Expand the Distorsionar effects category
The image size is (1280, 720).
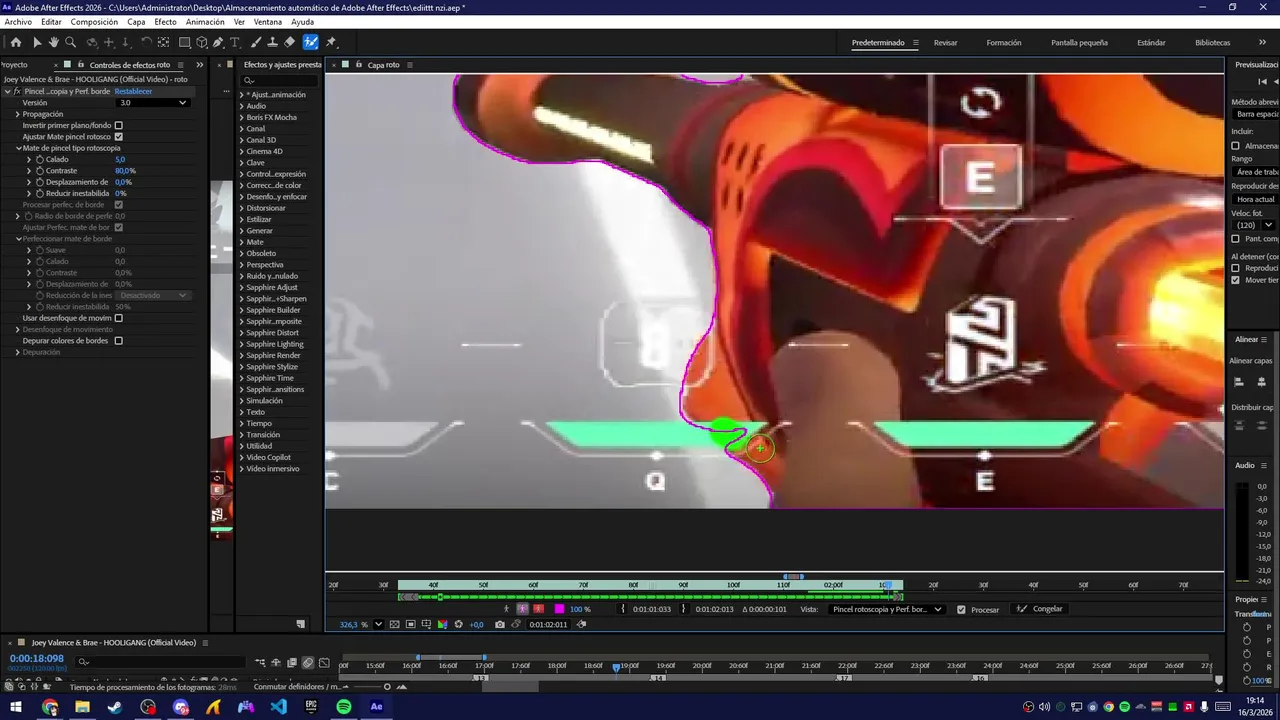[241, 208]
